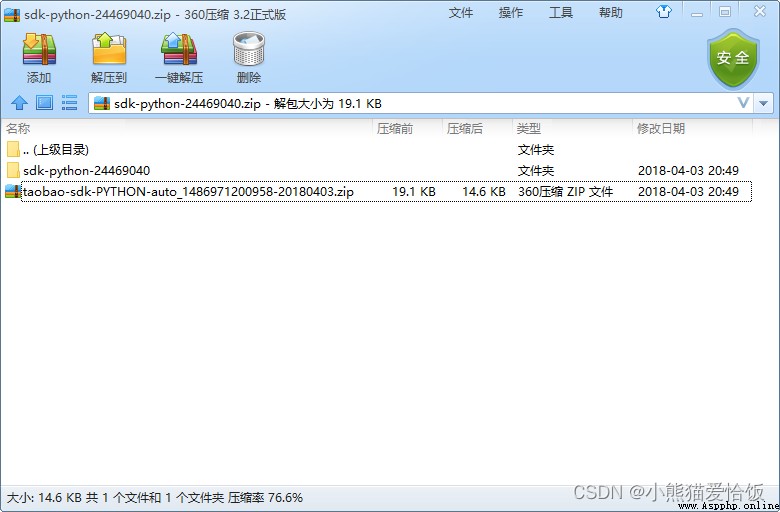
Task: Switch to detail list view mode
Action: 69,103
